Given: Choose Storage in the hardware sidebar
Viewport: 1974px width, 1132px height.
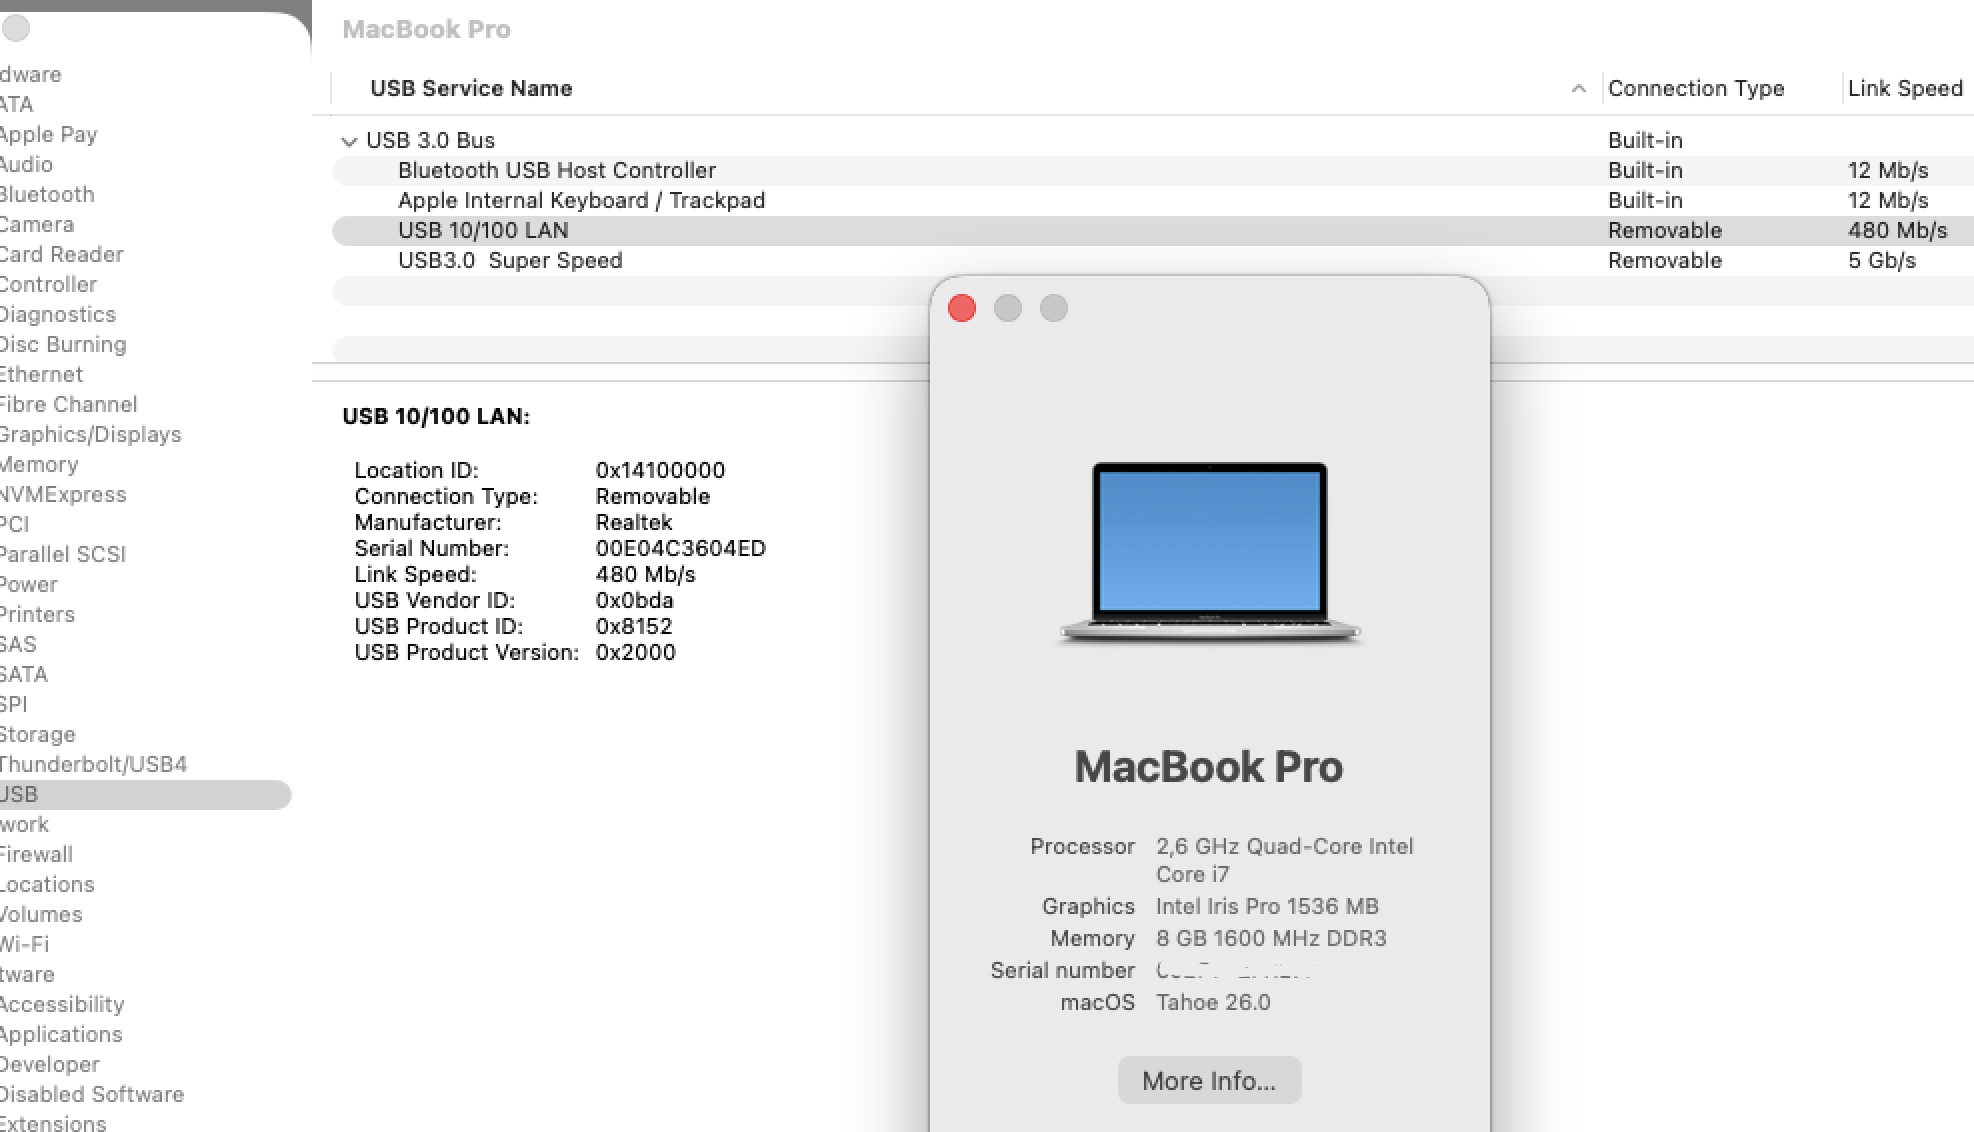Looking at the screenshot, I should point(38,735).
